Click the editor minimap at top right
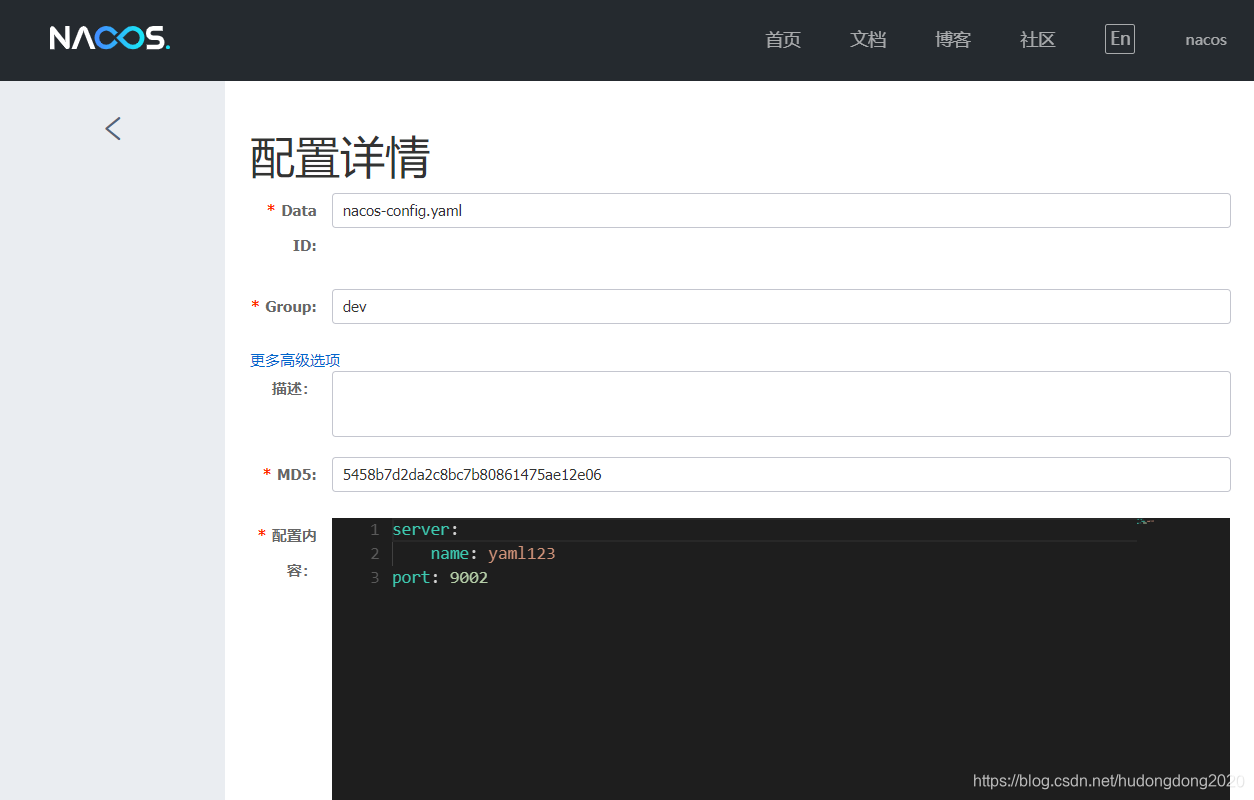 1146,522
